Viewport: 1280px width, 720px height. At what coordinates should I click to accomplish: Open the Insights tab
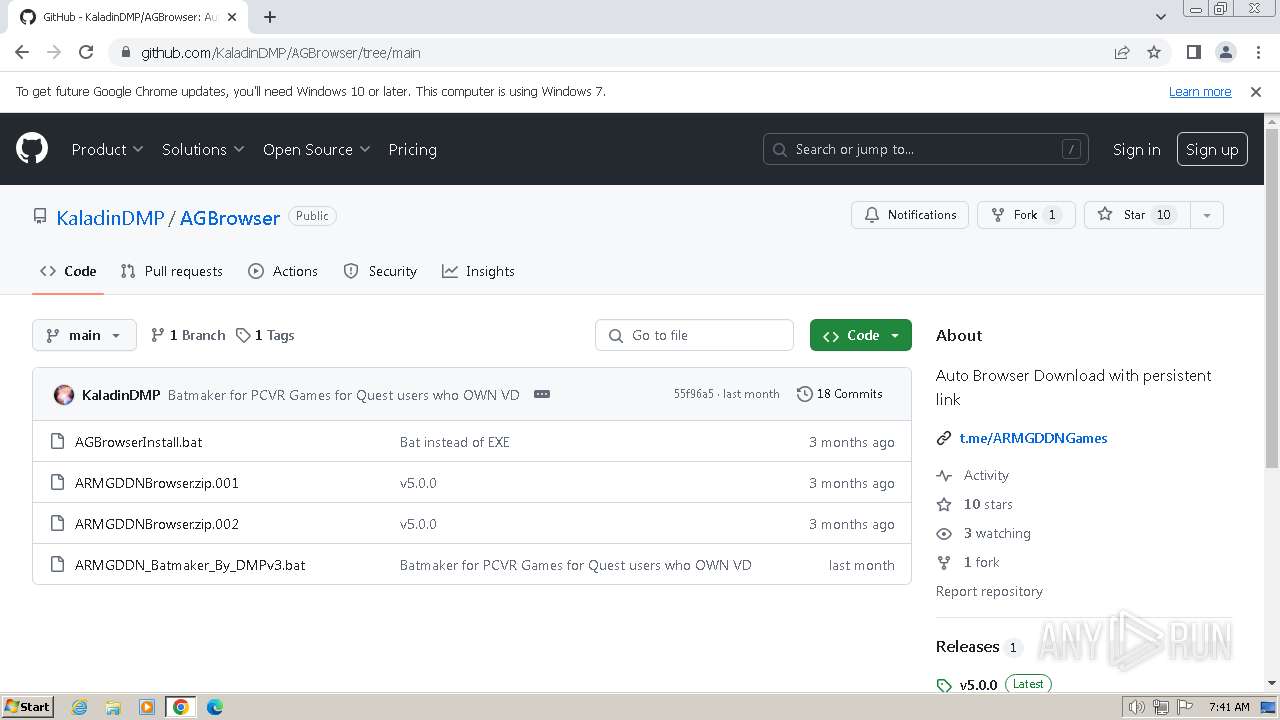pyautogui.click(x=478, y=271)
